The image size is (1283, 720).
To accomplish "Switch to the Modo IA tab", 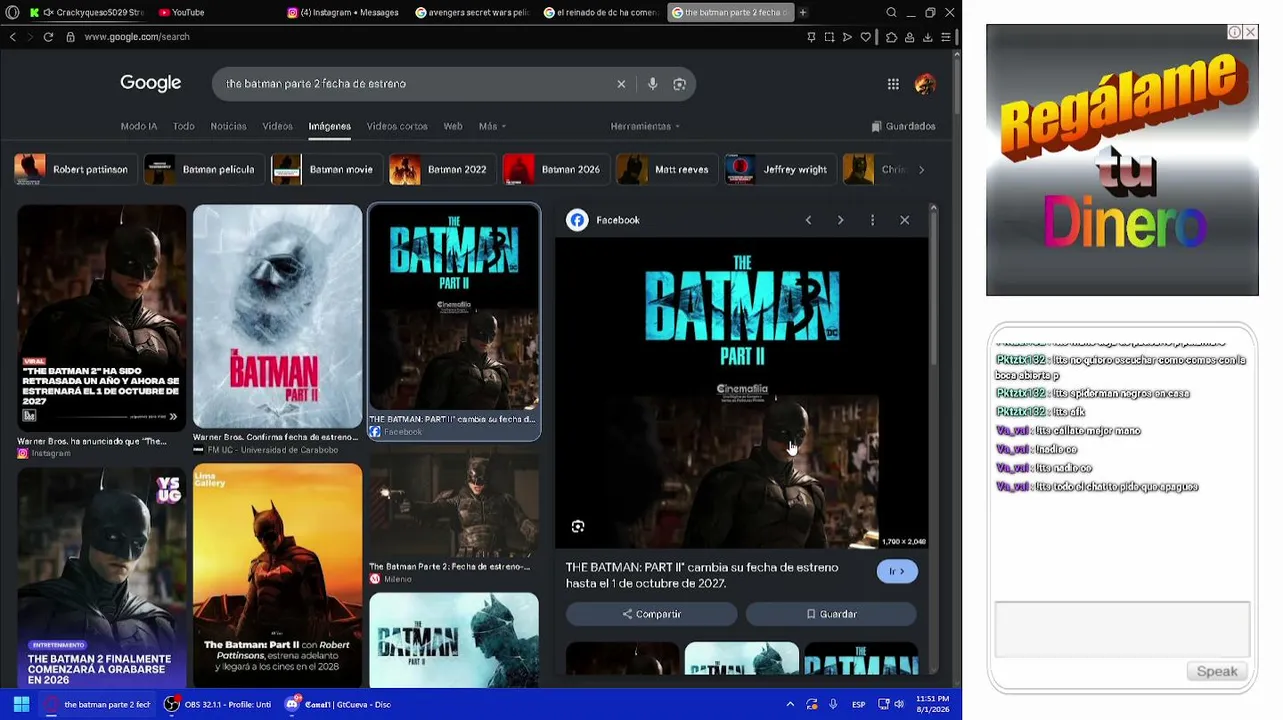I will [139, 126].
